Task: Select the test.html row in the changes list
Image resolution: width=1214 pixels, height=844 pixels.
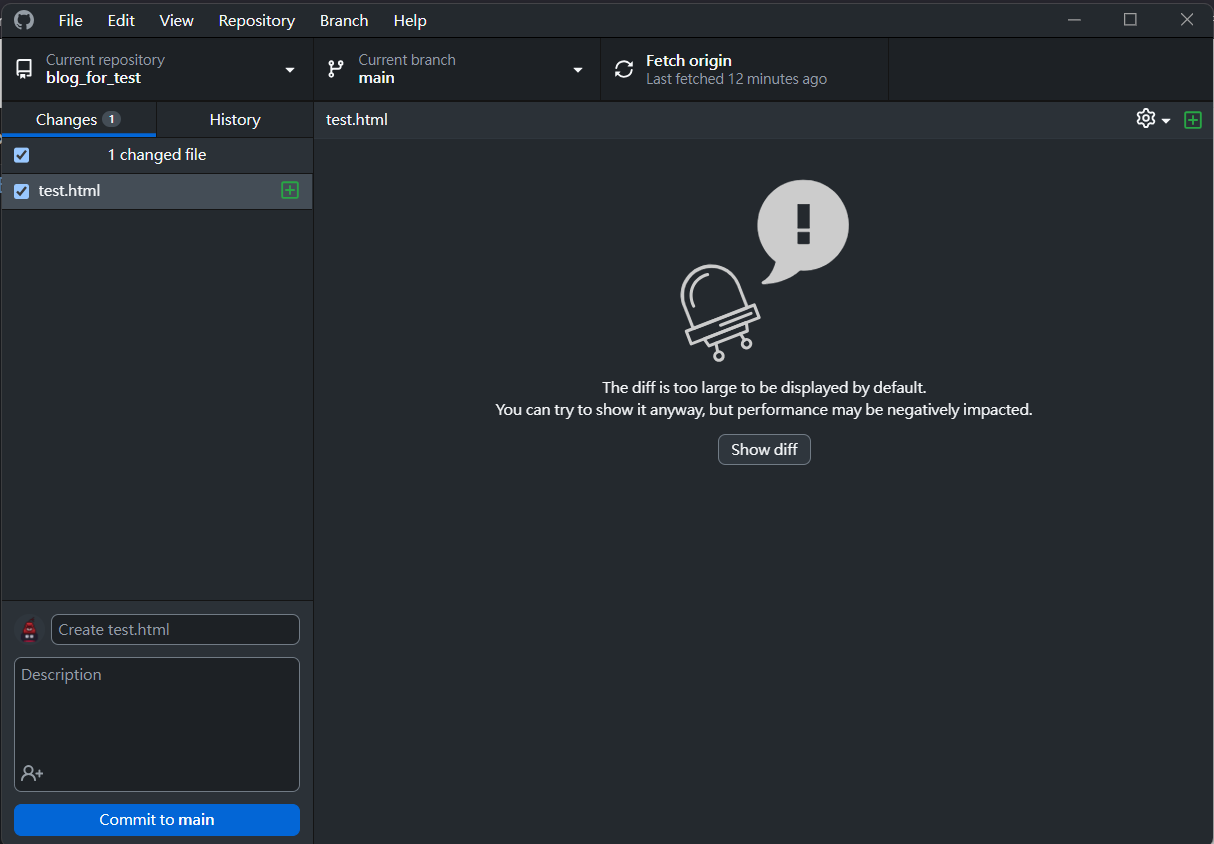Action: click(157, 191)
